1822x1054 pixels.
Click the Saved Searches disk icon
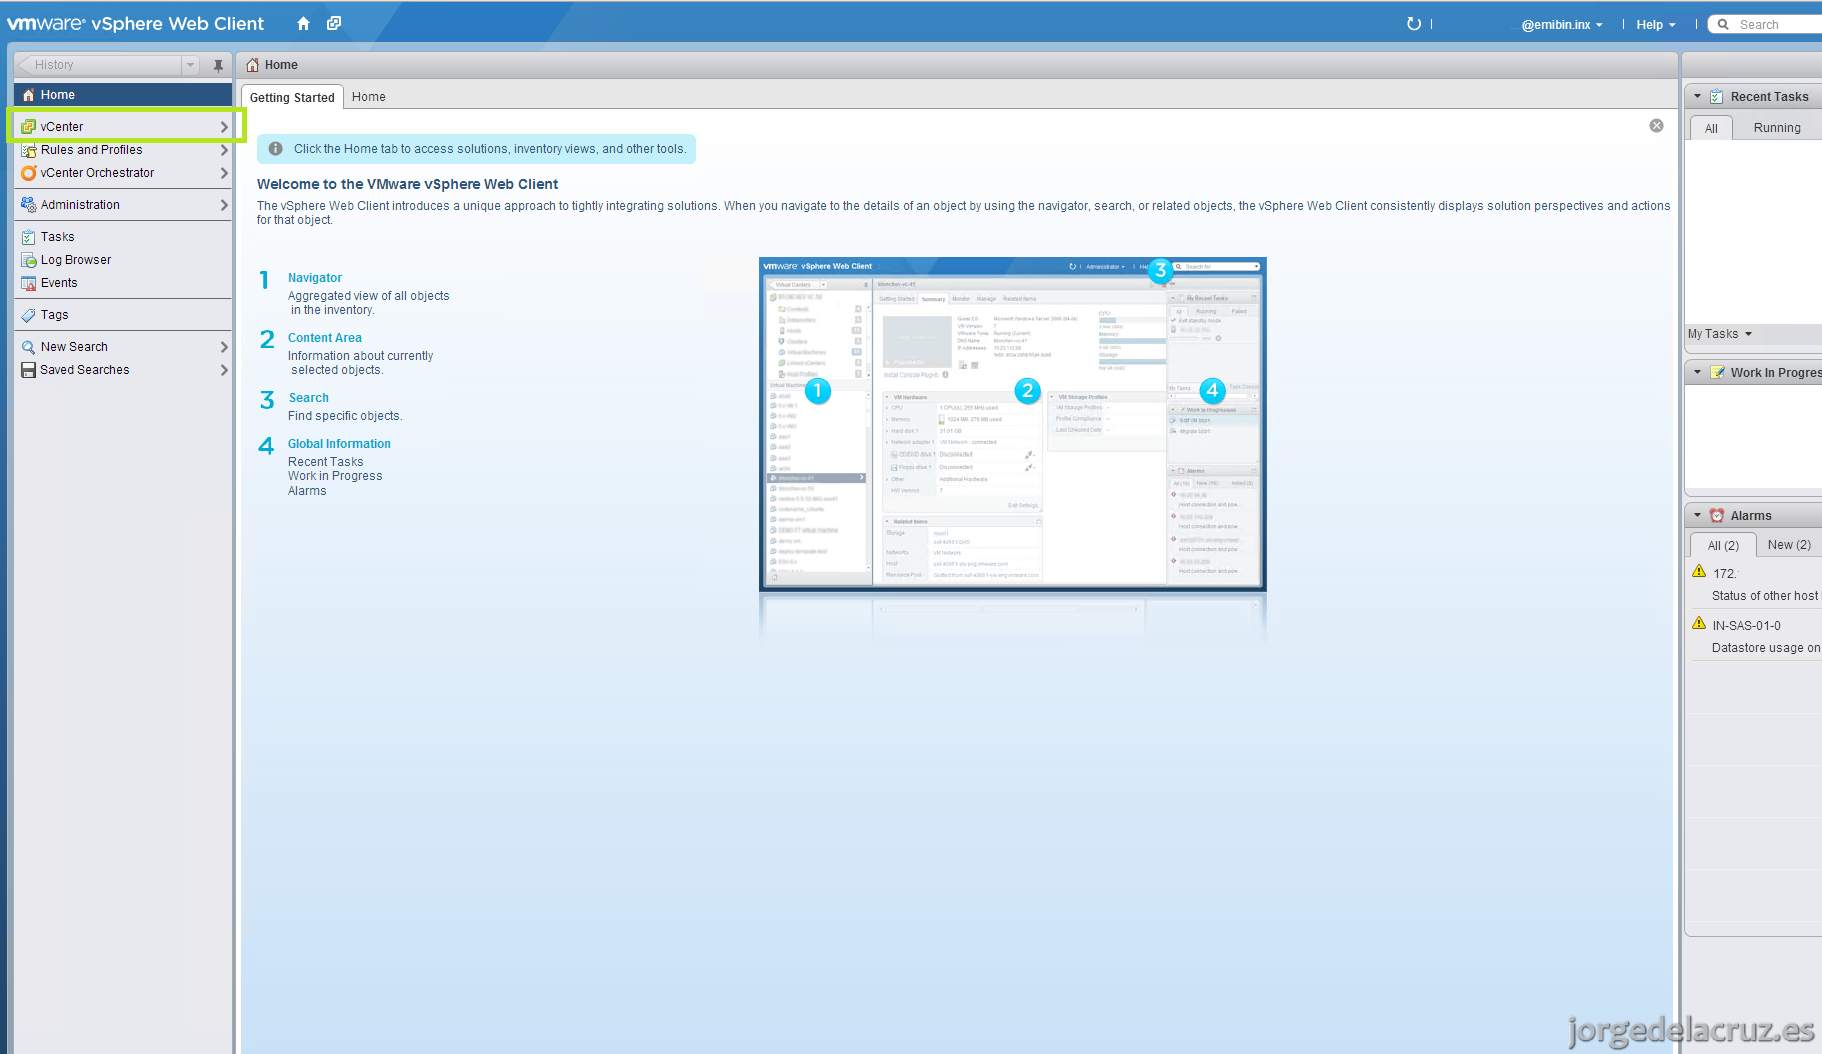pos(28,370)
